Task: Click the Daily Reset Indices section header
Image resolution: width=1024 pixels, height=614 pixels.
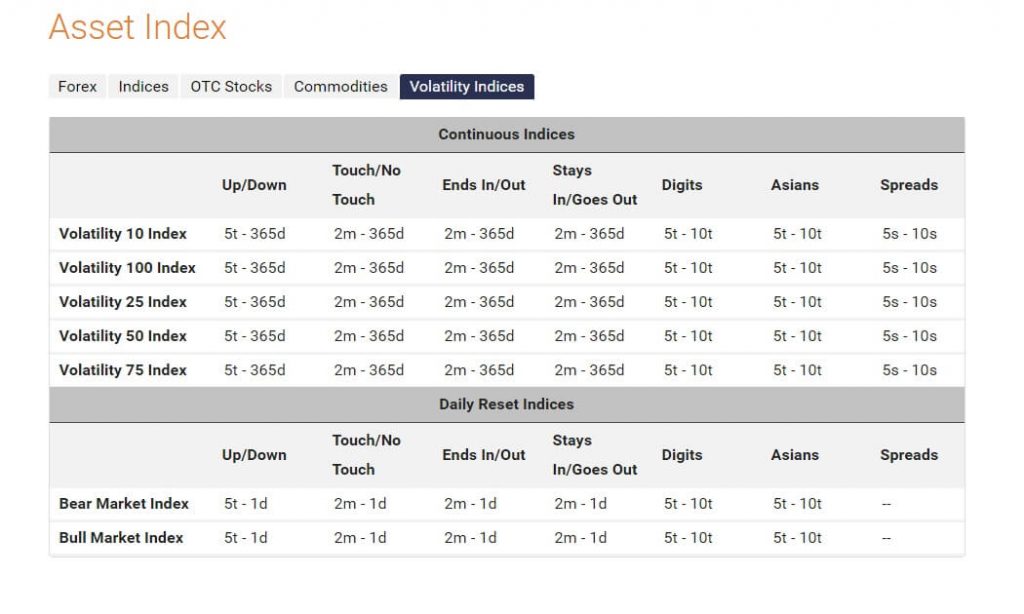Action: (507, 404)
